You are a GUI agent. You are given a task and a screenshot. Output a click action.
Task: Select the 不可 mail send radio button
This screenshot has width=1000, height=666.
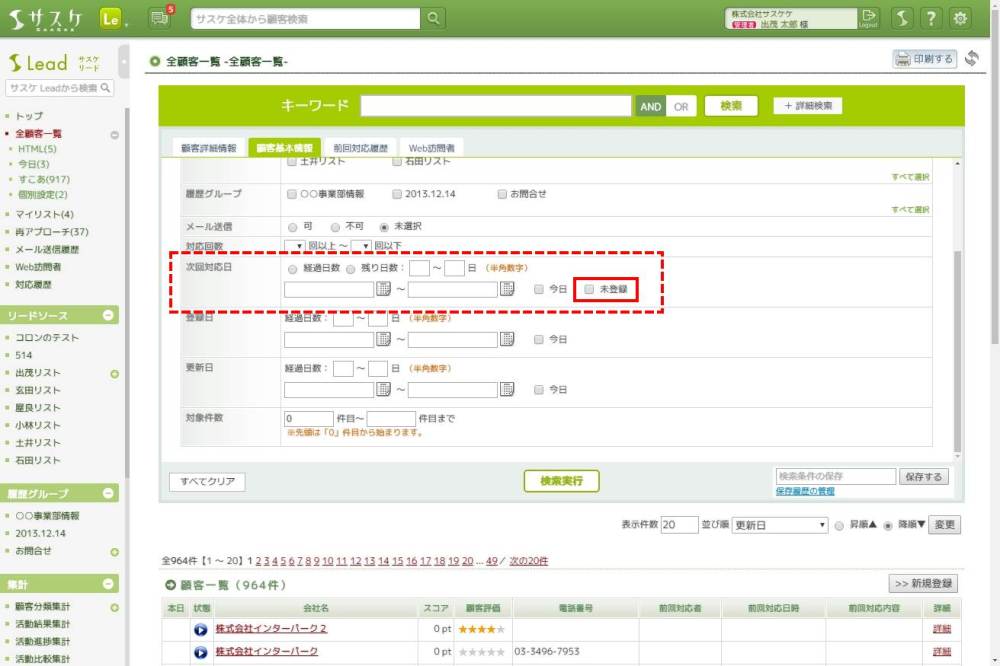coord(335,227)
